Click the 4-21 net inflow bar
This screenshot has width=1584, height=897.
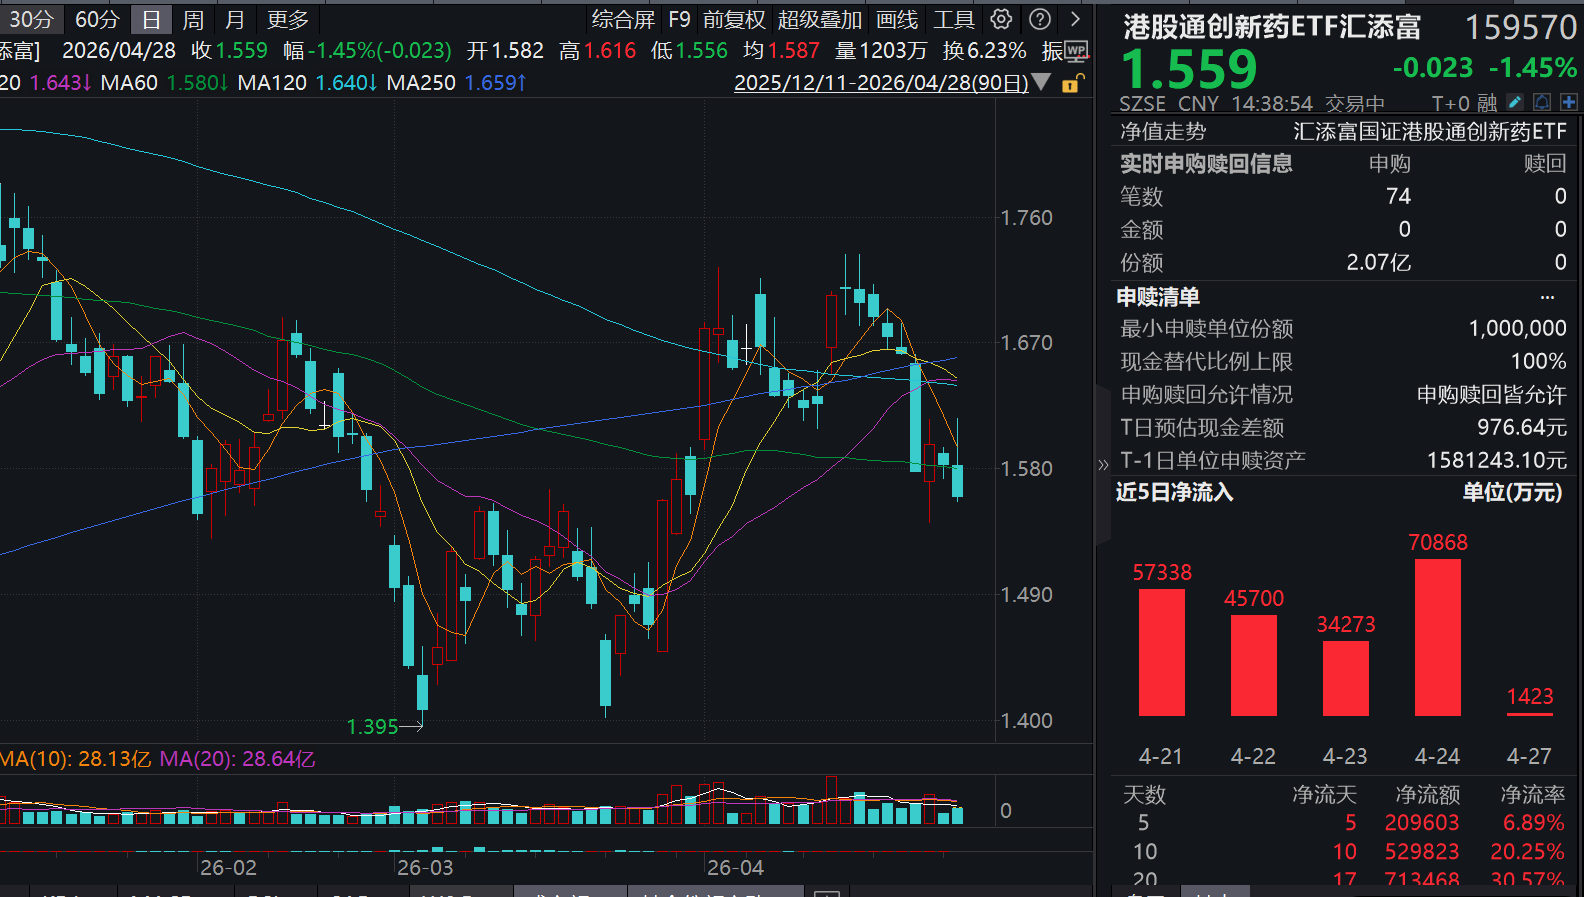click(1162, 652)
